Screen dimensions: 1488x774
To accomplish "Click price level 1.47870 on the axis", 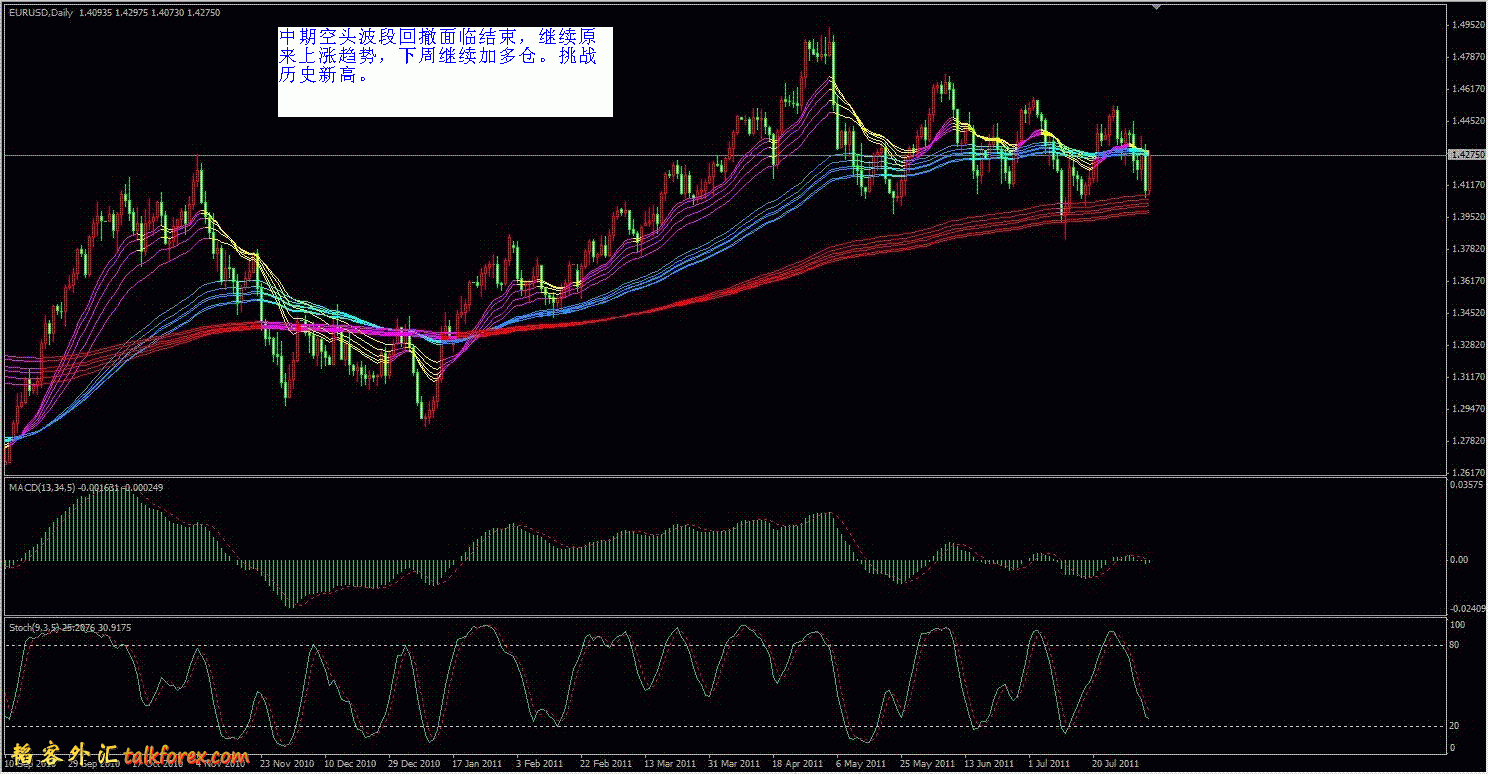I will tap(1467, 57).
